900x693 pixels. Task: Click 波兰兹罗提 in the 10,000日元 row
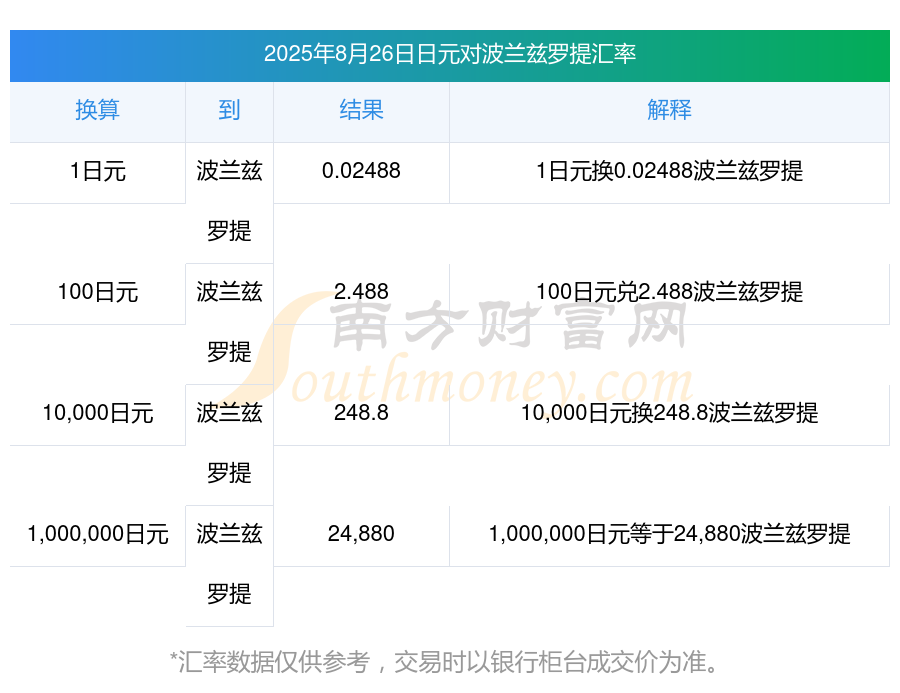[x=229, y=444]
